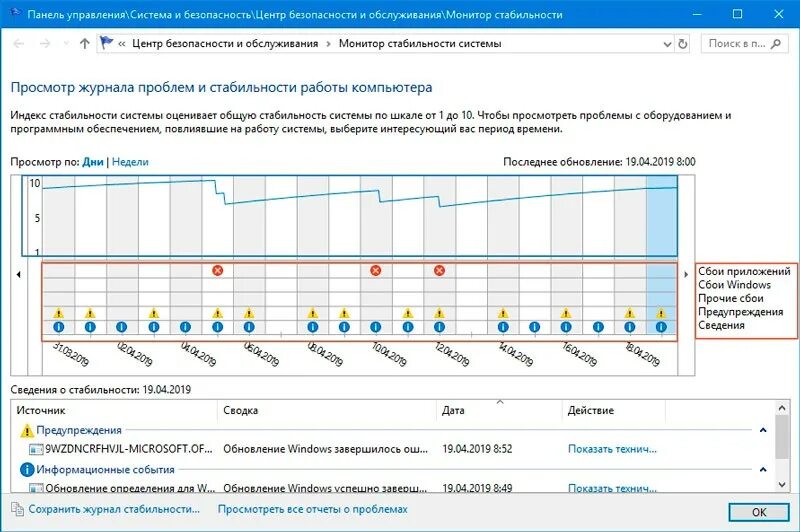Screen dimensions: 800x532
Task: Click the details list scroll-down arrow
Action: pos(782,485)
